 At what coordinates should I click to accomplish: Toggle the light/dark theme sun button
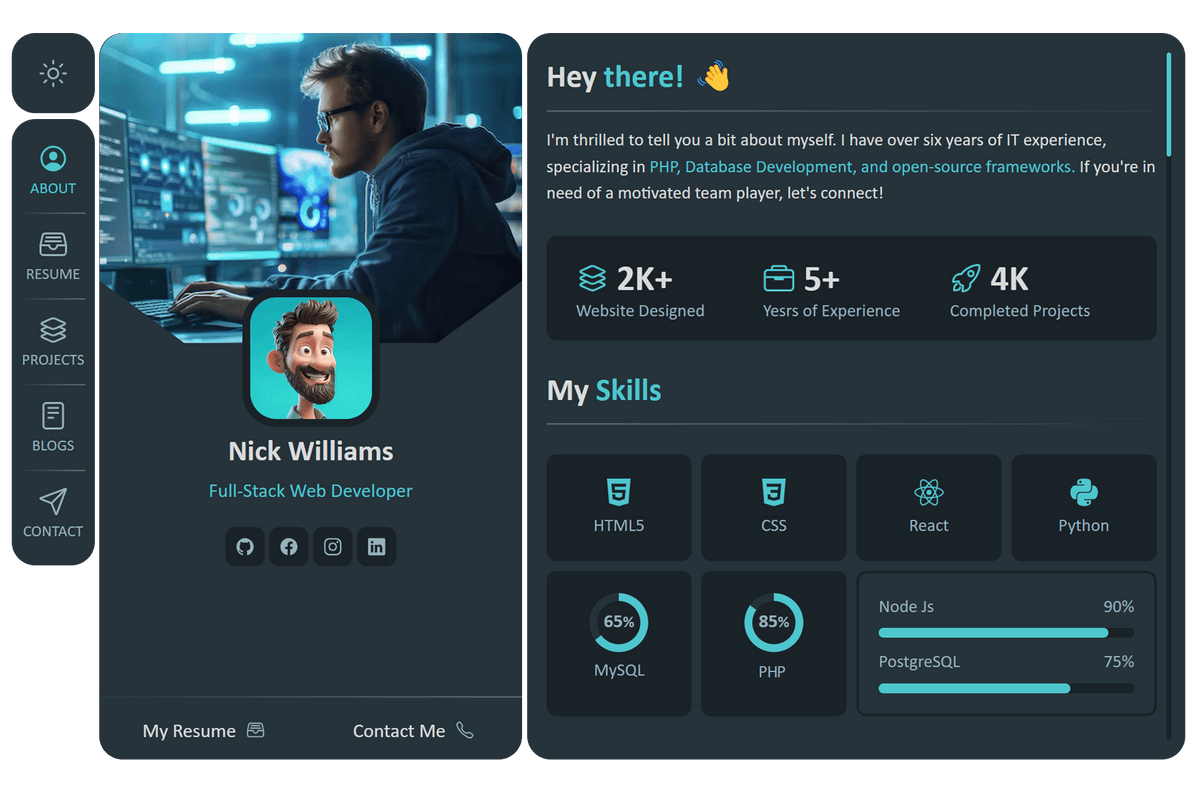53,73
